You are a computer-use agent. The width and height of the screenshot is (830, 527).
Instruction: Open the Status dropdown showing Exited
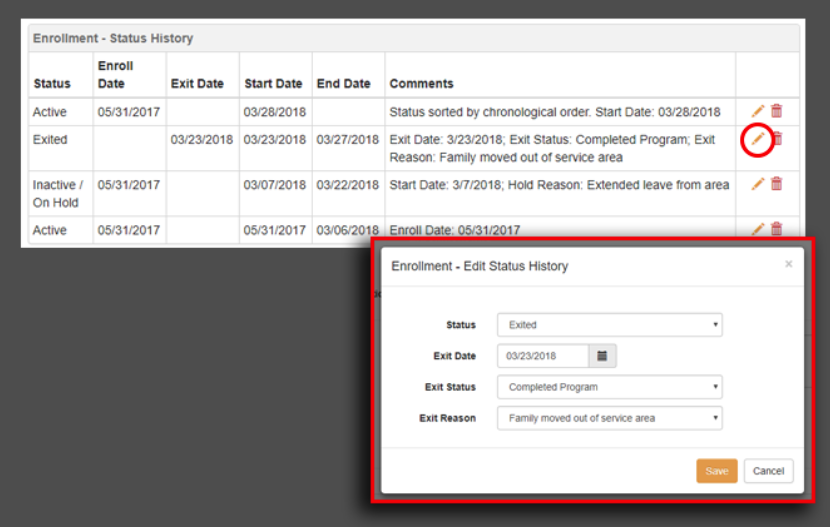[x=609, y=325]
